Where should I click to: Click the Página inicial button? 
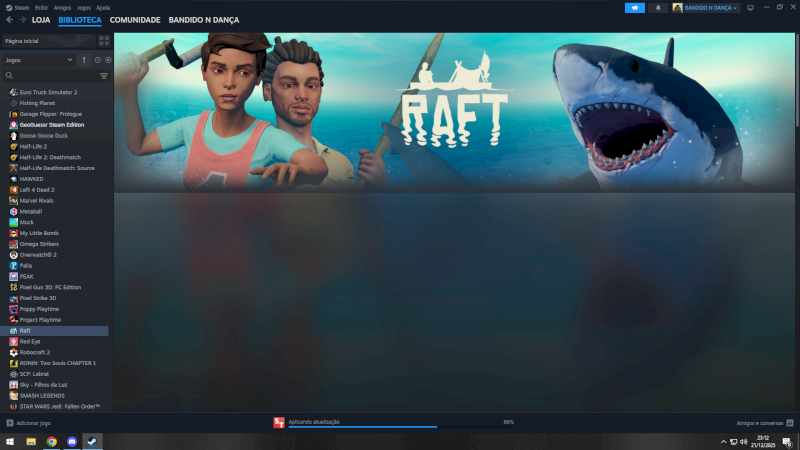click(x=49, y=41)
